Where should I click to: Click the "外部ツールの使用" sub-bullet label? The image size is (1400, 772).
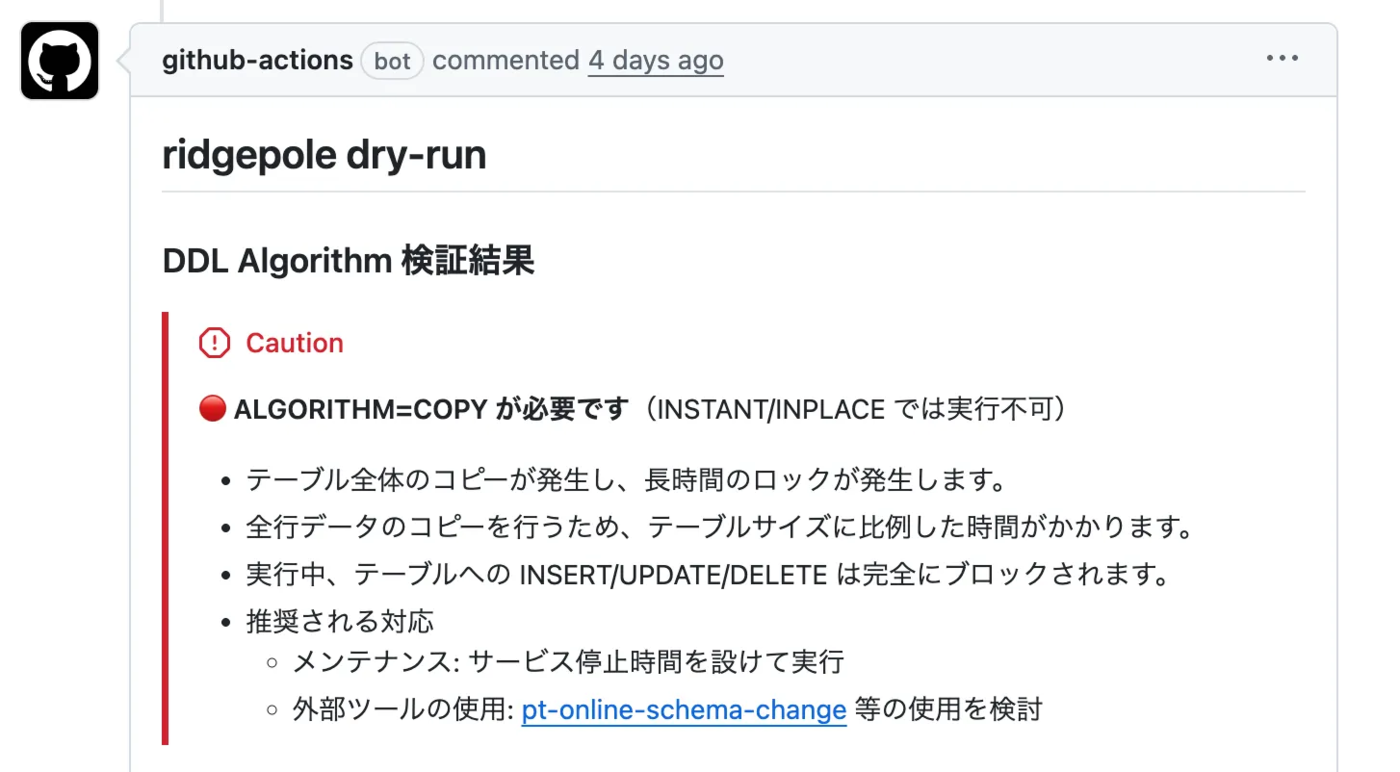[x=402, y=710]
